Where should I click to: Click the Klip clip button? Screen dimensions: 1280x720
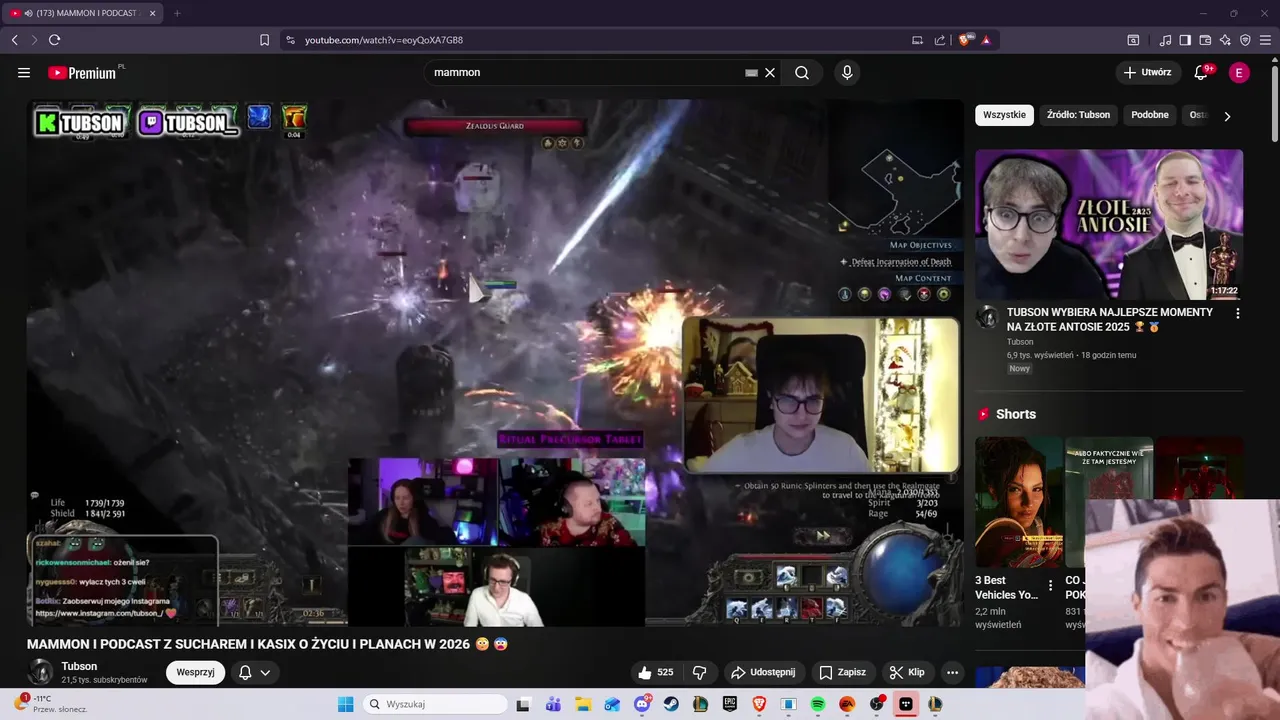(x=907, y=673)
